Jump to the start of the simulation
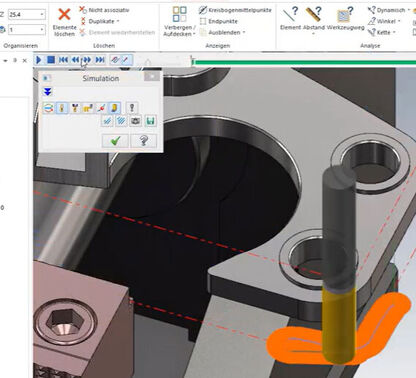The width and height of the screenshot is (416, 378). [63, 60]
